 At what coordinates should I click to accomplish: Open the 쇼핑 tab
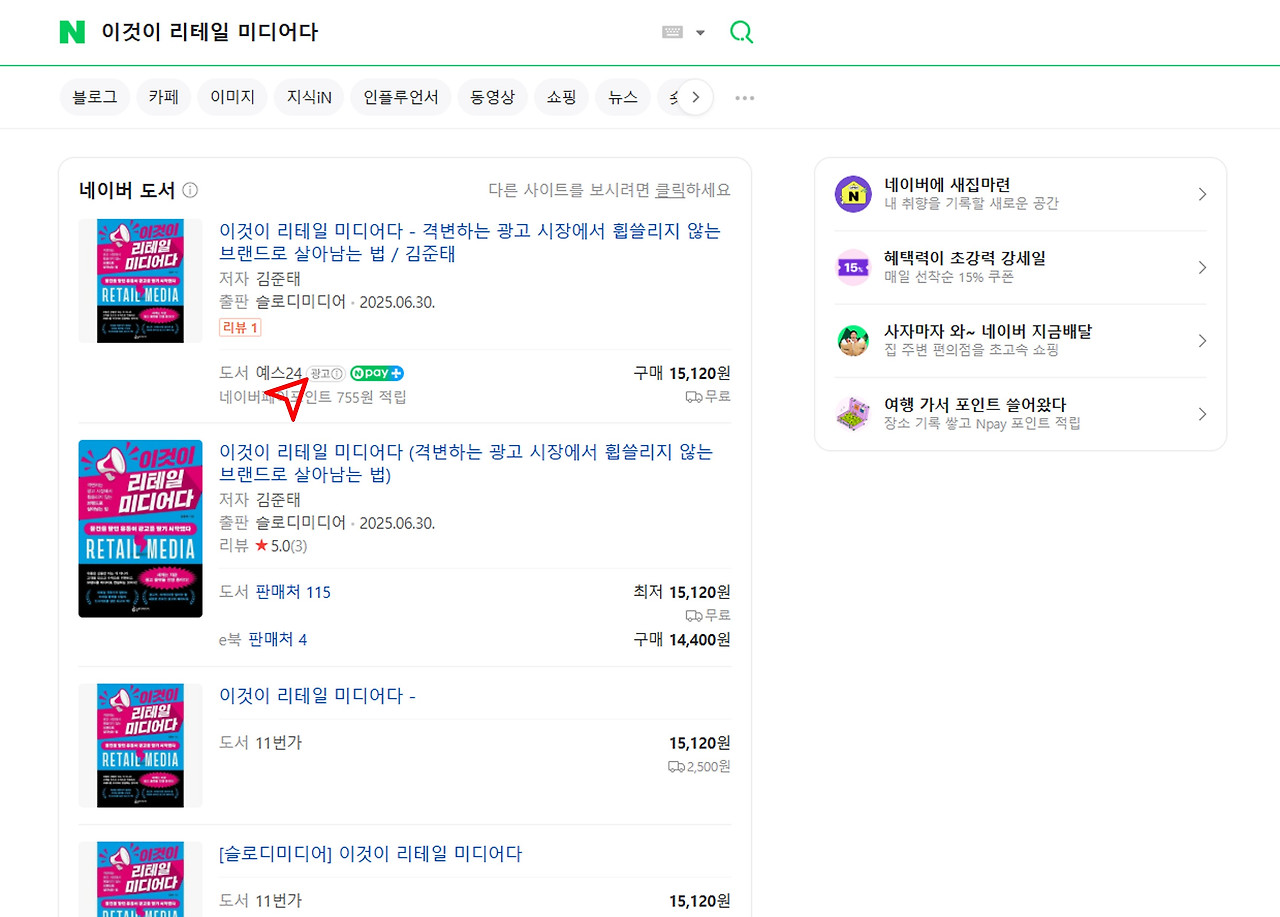click(x=561, y=97)
